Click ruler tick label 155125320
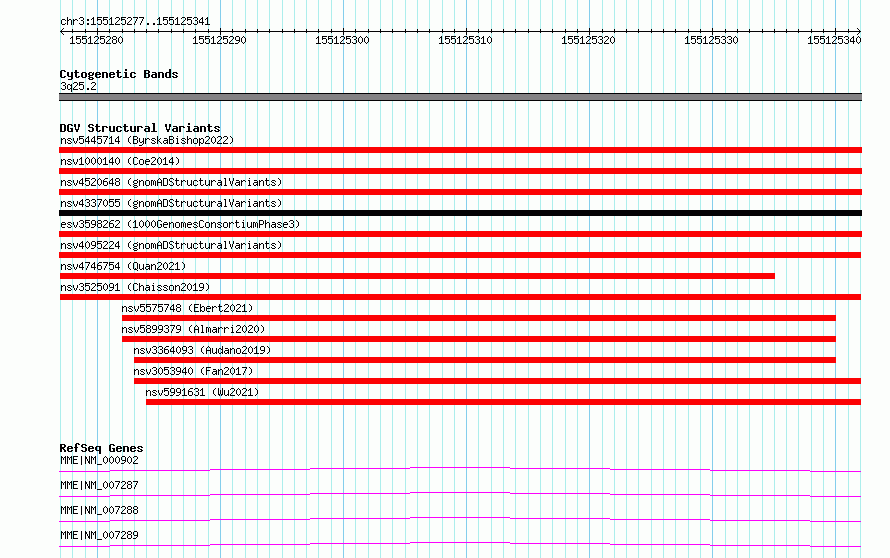890x558 pixels. pos(588,40)
